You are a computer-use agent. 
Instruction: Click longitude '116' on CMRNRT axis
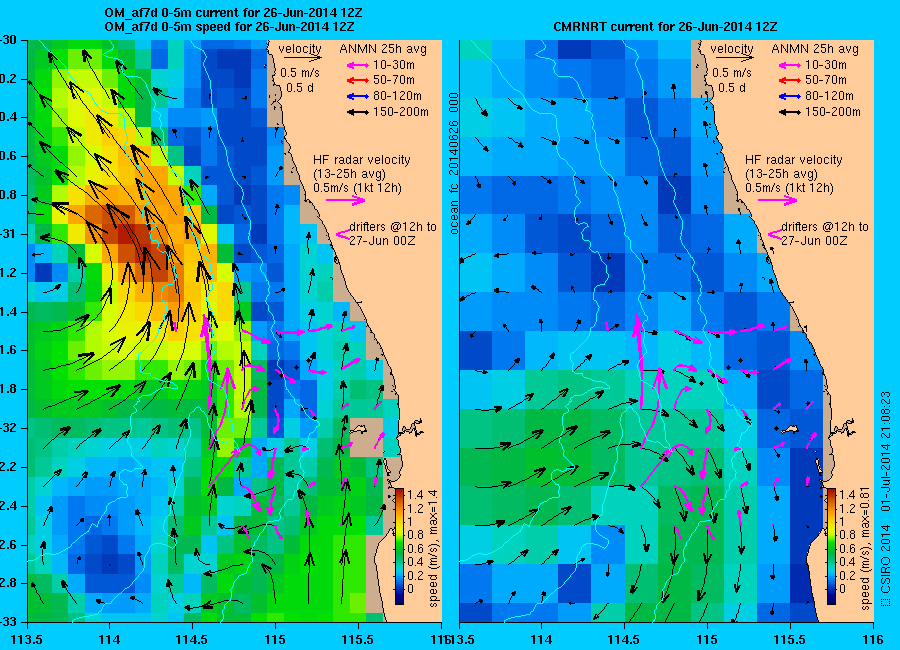pyautogui.click(x=872, y=639)
